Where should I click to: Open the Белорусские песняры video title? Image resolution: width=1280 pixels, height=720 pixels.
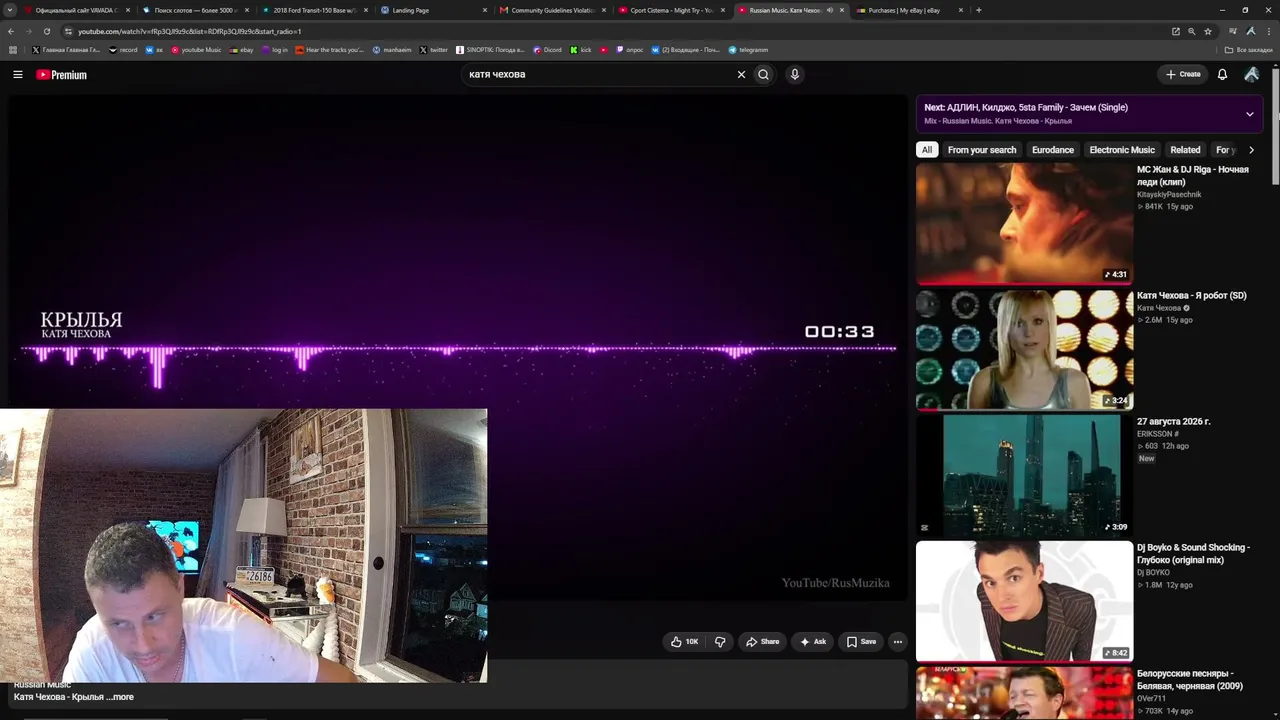click(1192, 680)
